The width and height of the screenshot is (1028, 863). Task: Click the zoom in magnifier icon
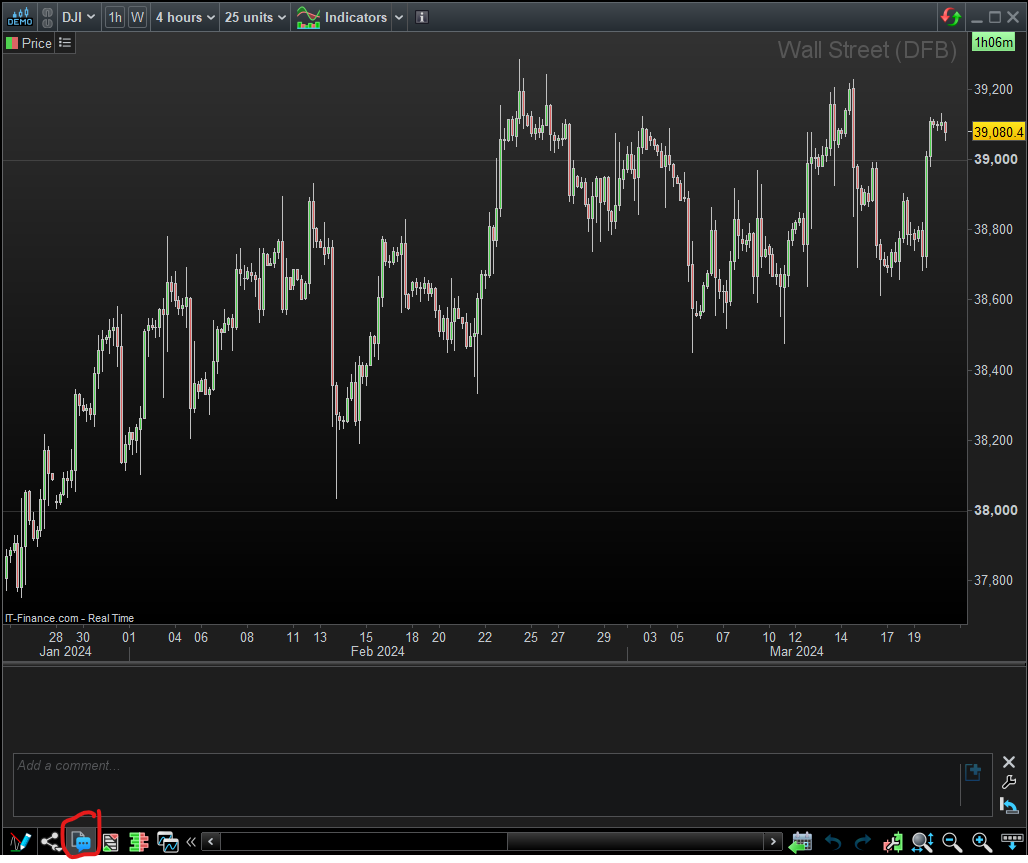pos(981,842)
